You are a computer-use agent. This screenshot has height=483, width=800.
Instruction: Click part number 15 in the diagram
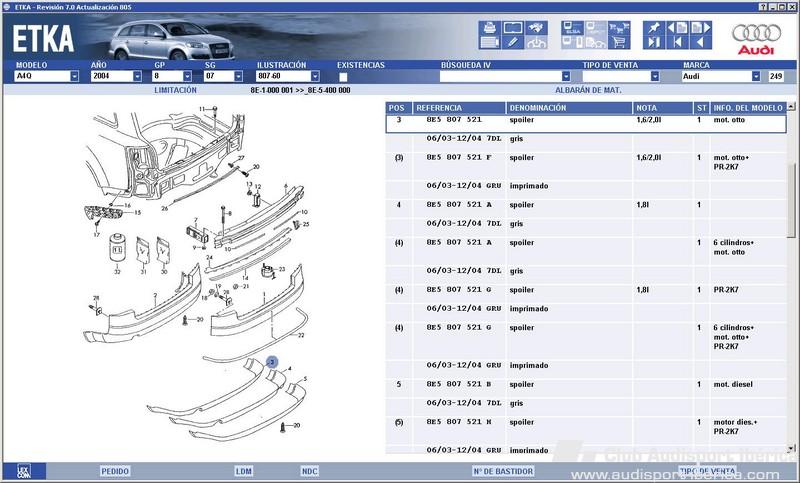(137, 212)
